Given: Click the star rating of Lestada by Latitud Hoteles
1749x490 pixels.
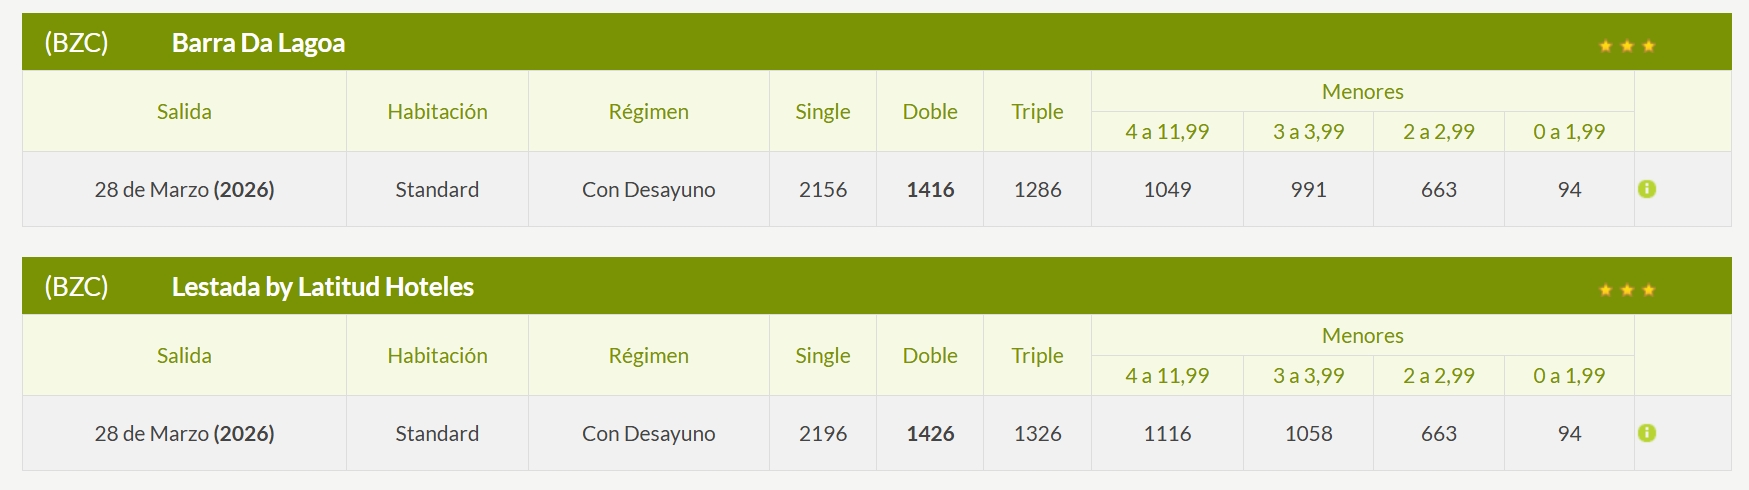Looking at the screenshot, I should tap(1626, 290).
